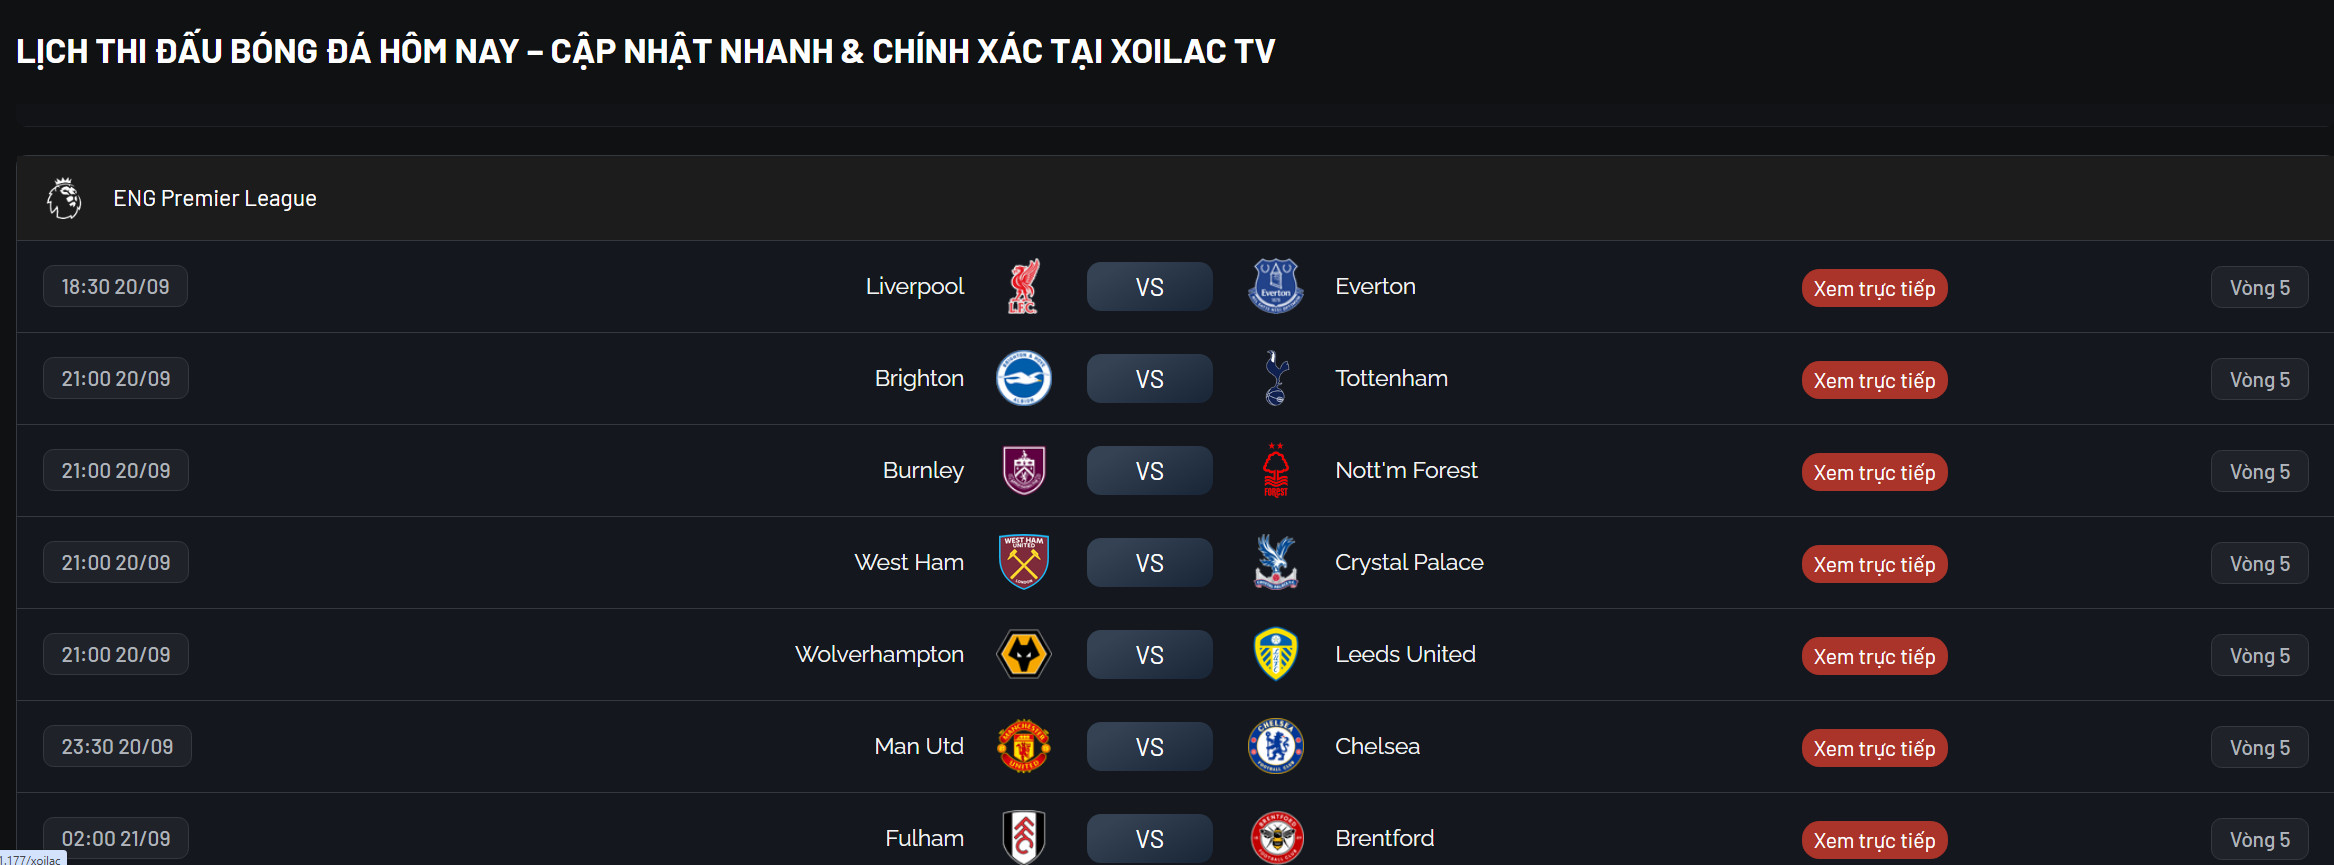Click the Everton club crest
Image resolution: width=2334 pixels, height=865 pixels.
[x=1275, y=287]
